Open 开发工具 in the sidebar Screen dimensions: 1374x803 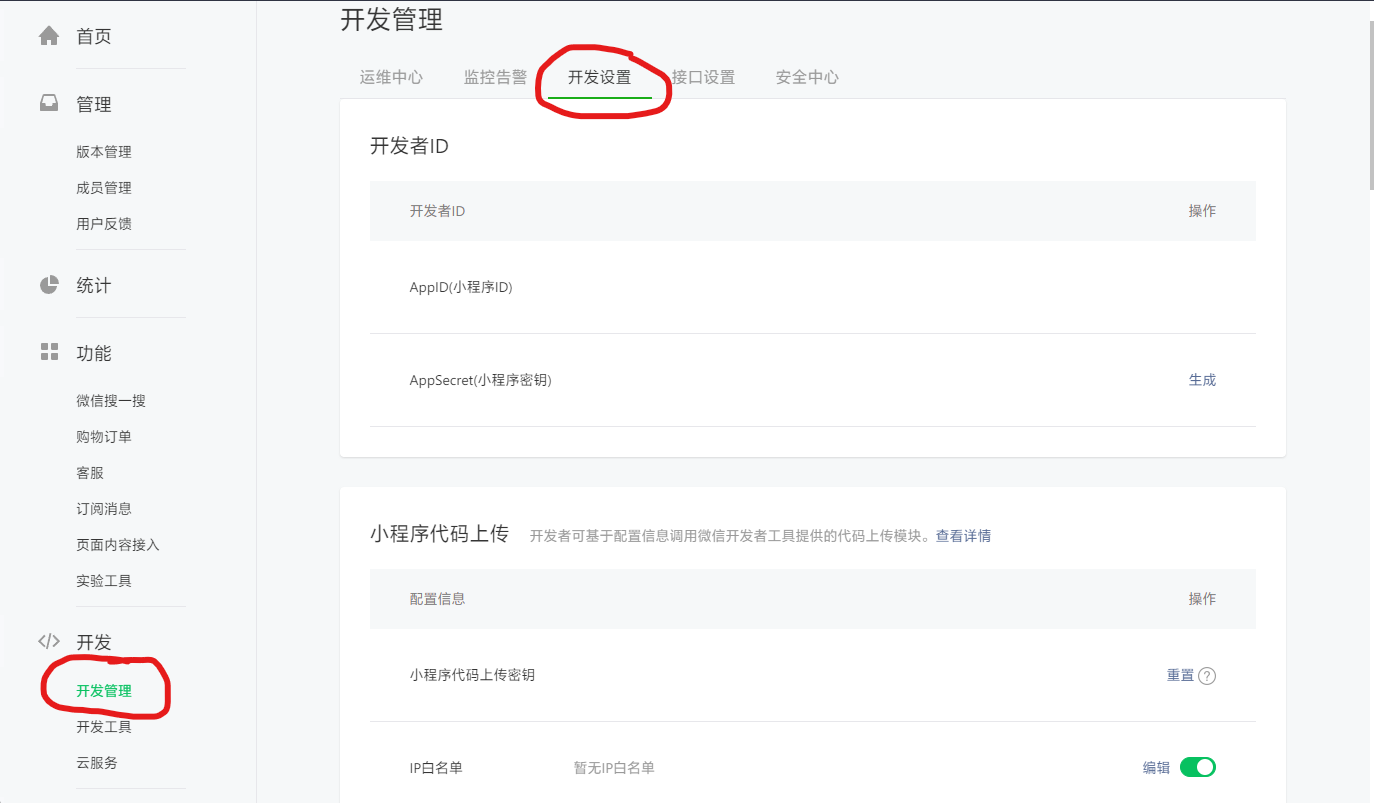(x=104, y=727)
